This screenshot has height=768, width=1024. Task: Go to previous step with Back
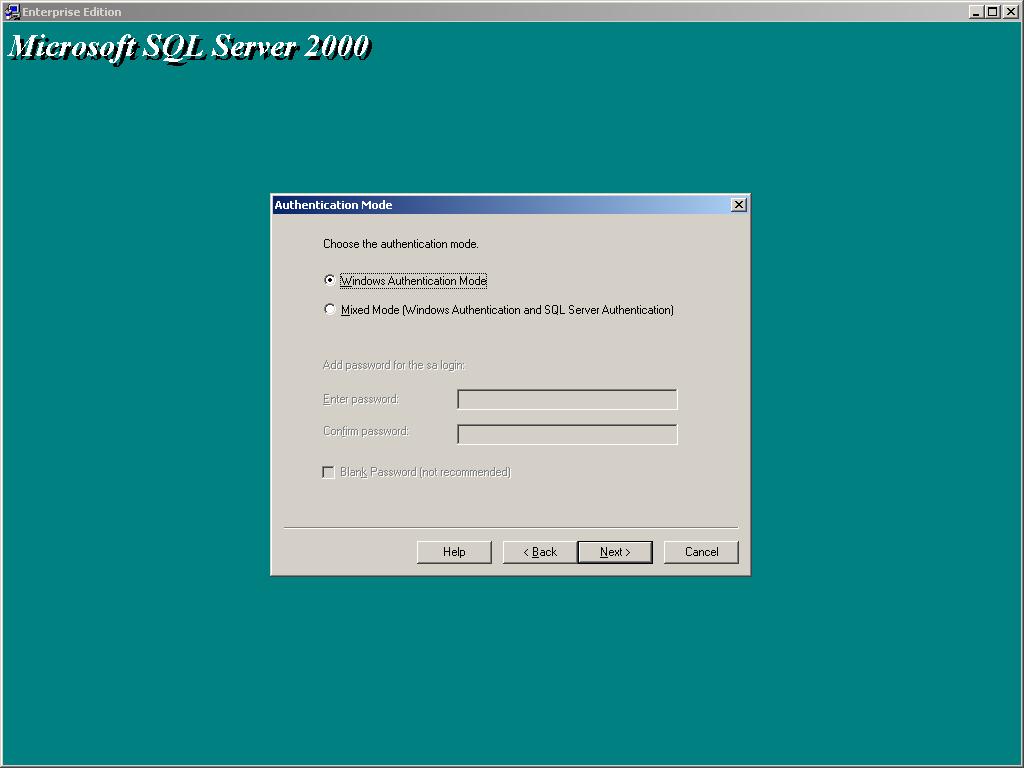point(539,552)
